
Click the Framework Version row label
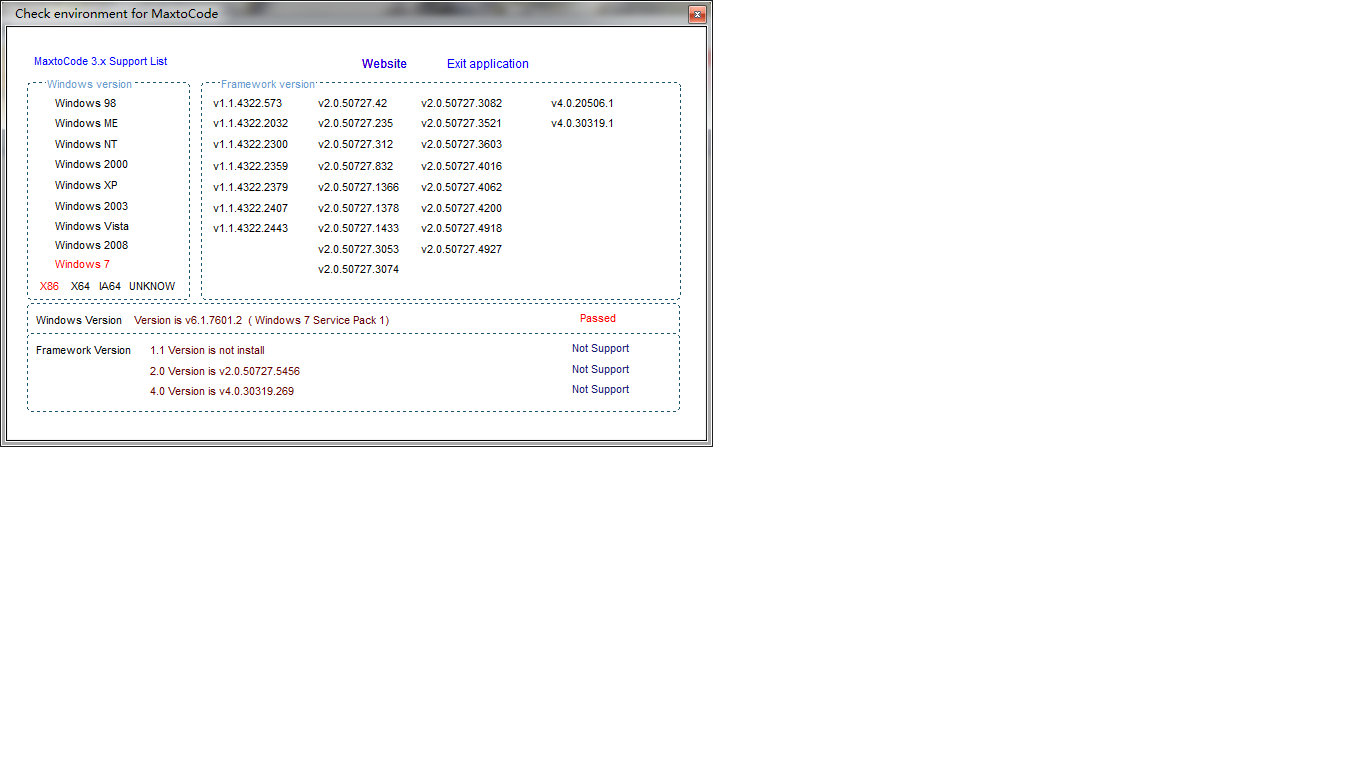point(84,350)
